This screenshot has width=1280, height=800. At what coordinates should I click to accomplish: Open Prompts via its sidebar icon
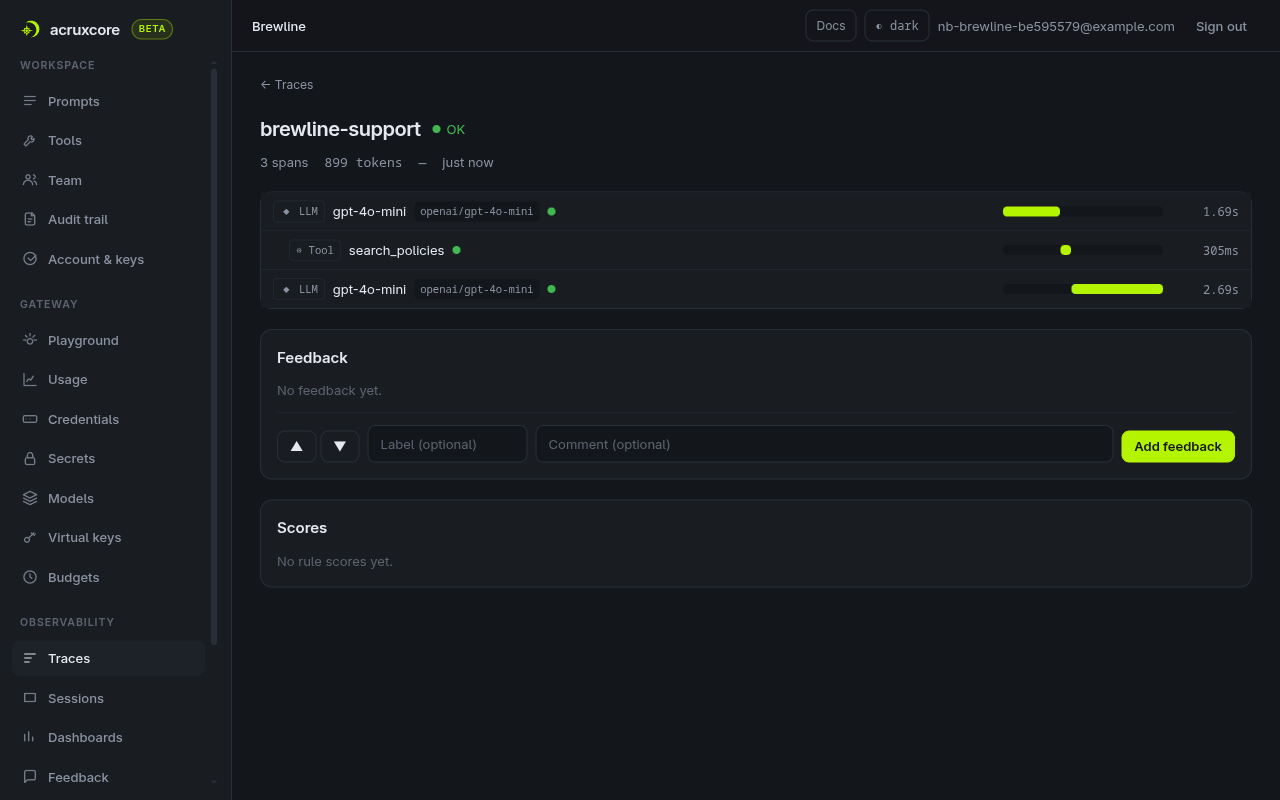(x=30, y=101)
